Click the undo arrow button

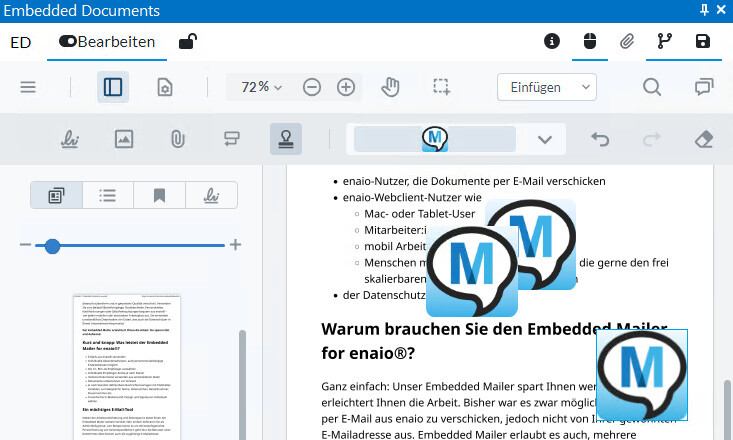pyautogui.click(x=600, y=139)
